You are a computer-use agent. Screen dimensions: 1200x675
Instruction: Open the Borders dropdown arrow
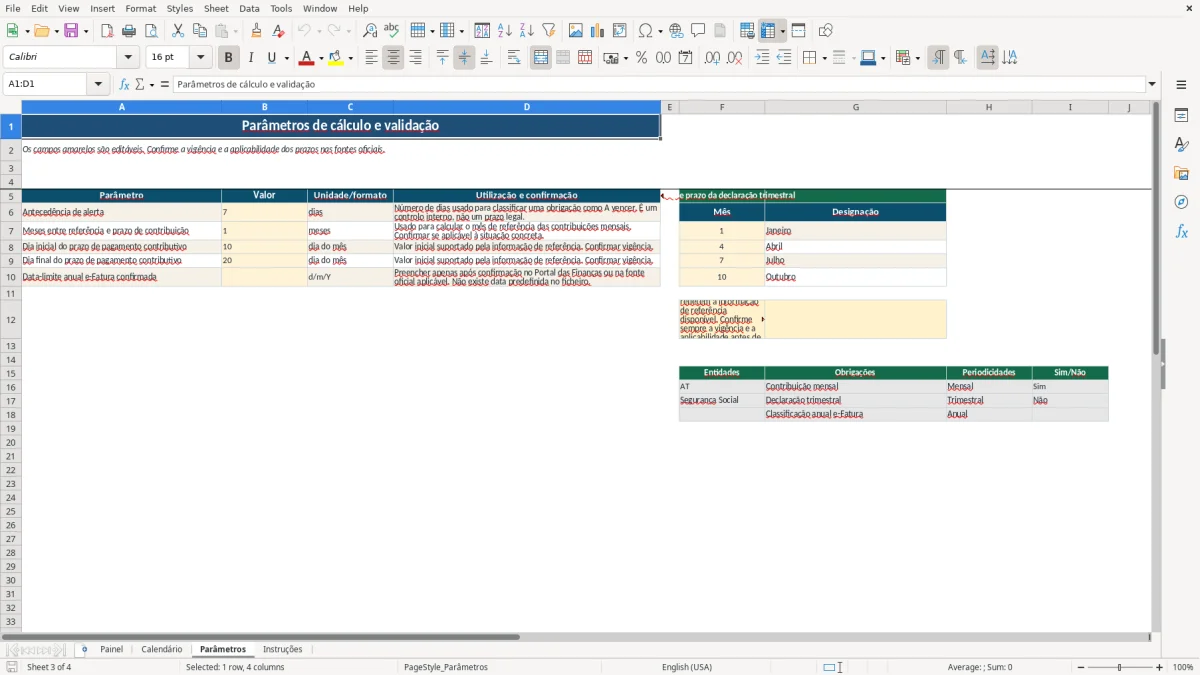pos(824,58)
